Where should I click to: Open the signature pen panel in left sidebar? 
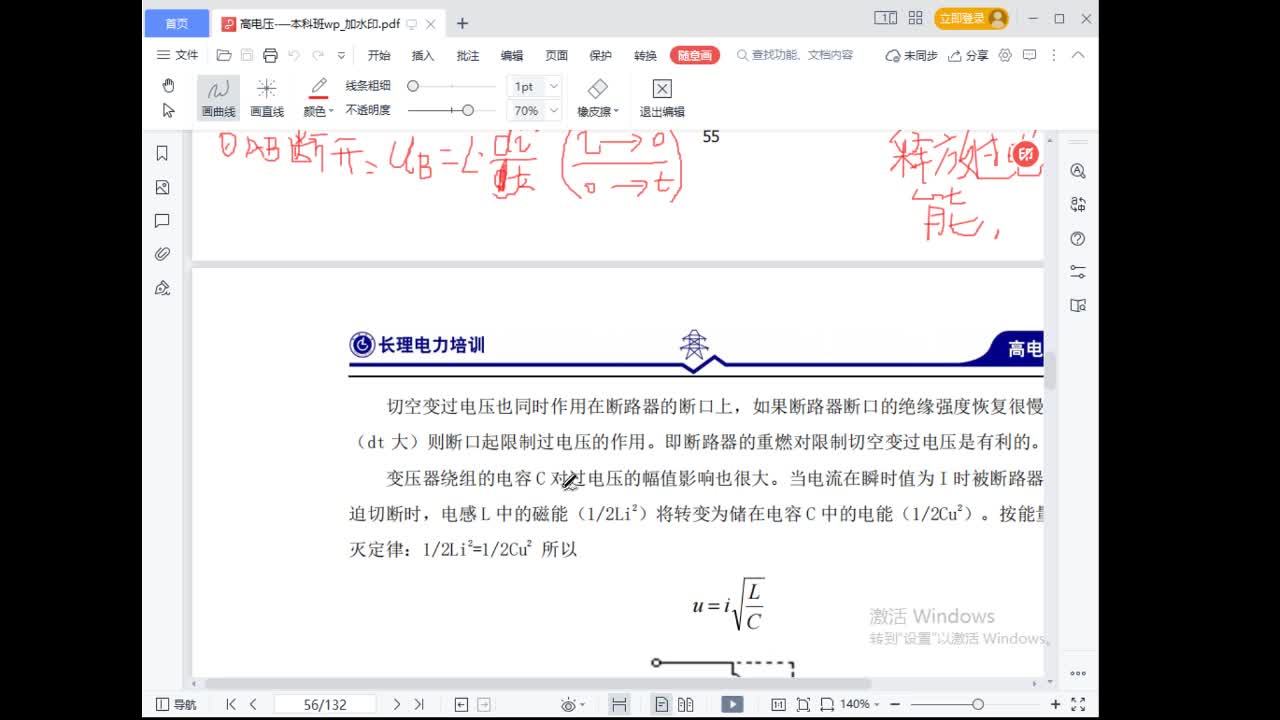click(x=162, y=288)
